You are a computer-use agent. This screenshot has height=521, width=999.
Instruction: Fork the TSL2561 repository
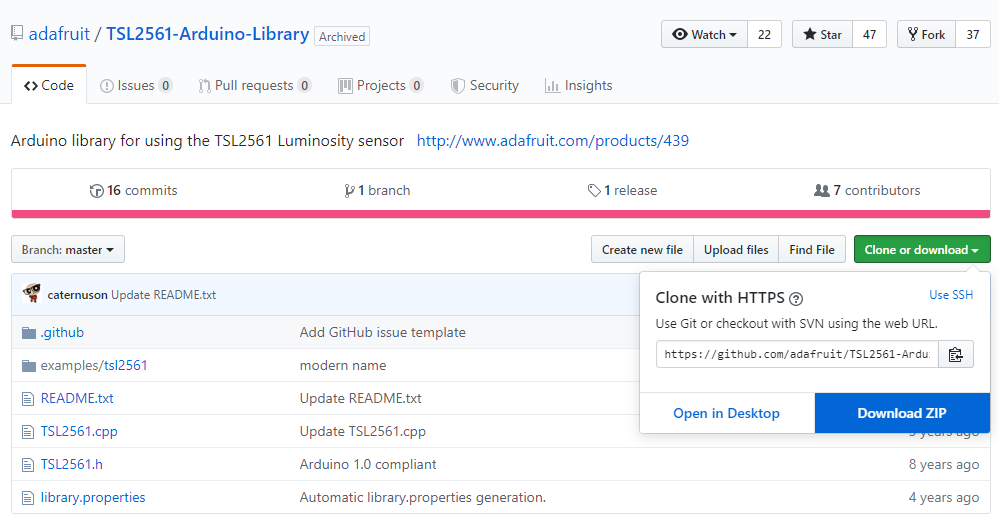coord(926,34)
